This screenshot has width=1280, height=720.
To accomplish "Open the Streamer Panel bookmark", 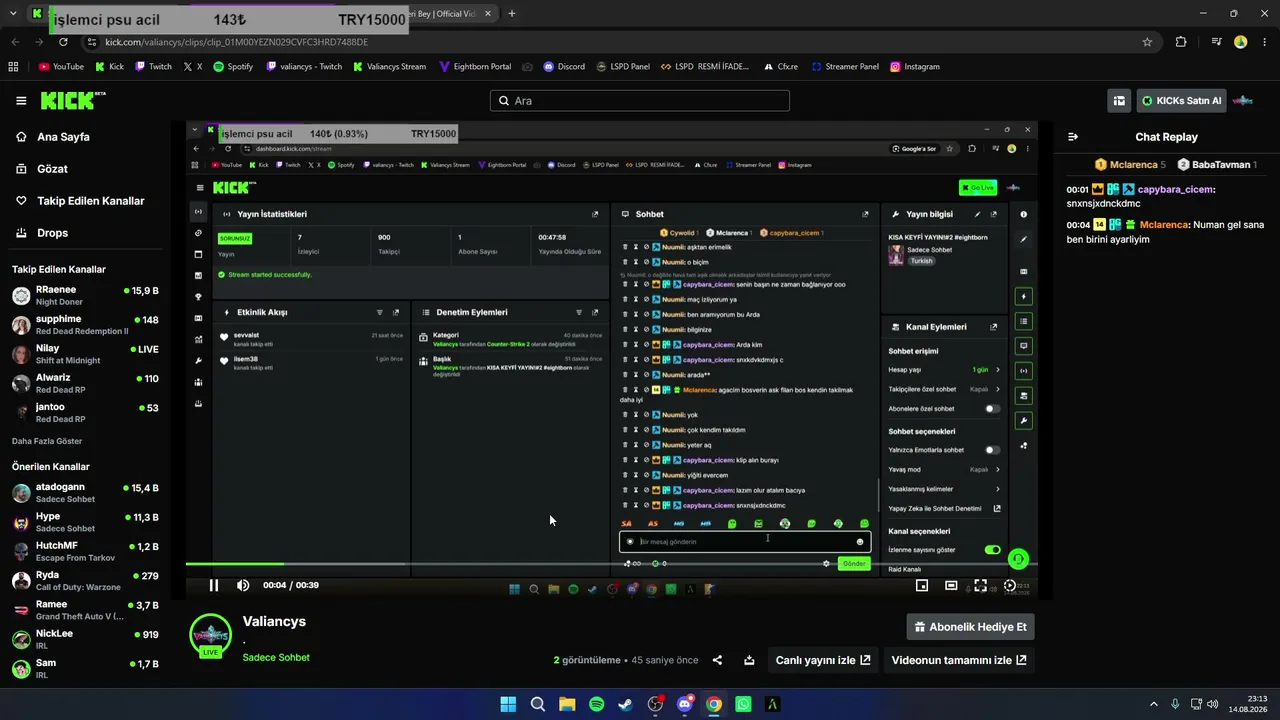I will [845, 67].
